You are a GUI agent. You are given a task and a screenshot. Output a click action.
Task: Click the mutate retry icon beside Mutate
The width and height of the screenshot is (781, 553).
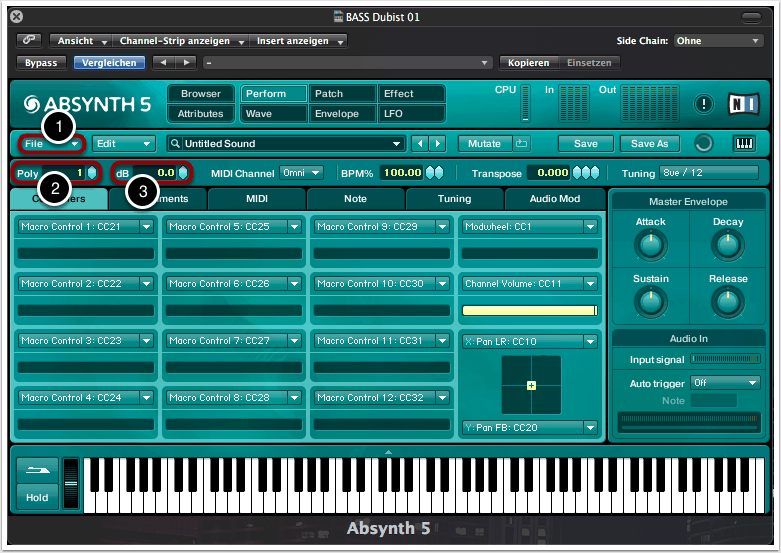(522, 144)
